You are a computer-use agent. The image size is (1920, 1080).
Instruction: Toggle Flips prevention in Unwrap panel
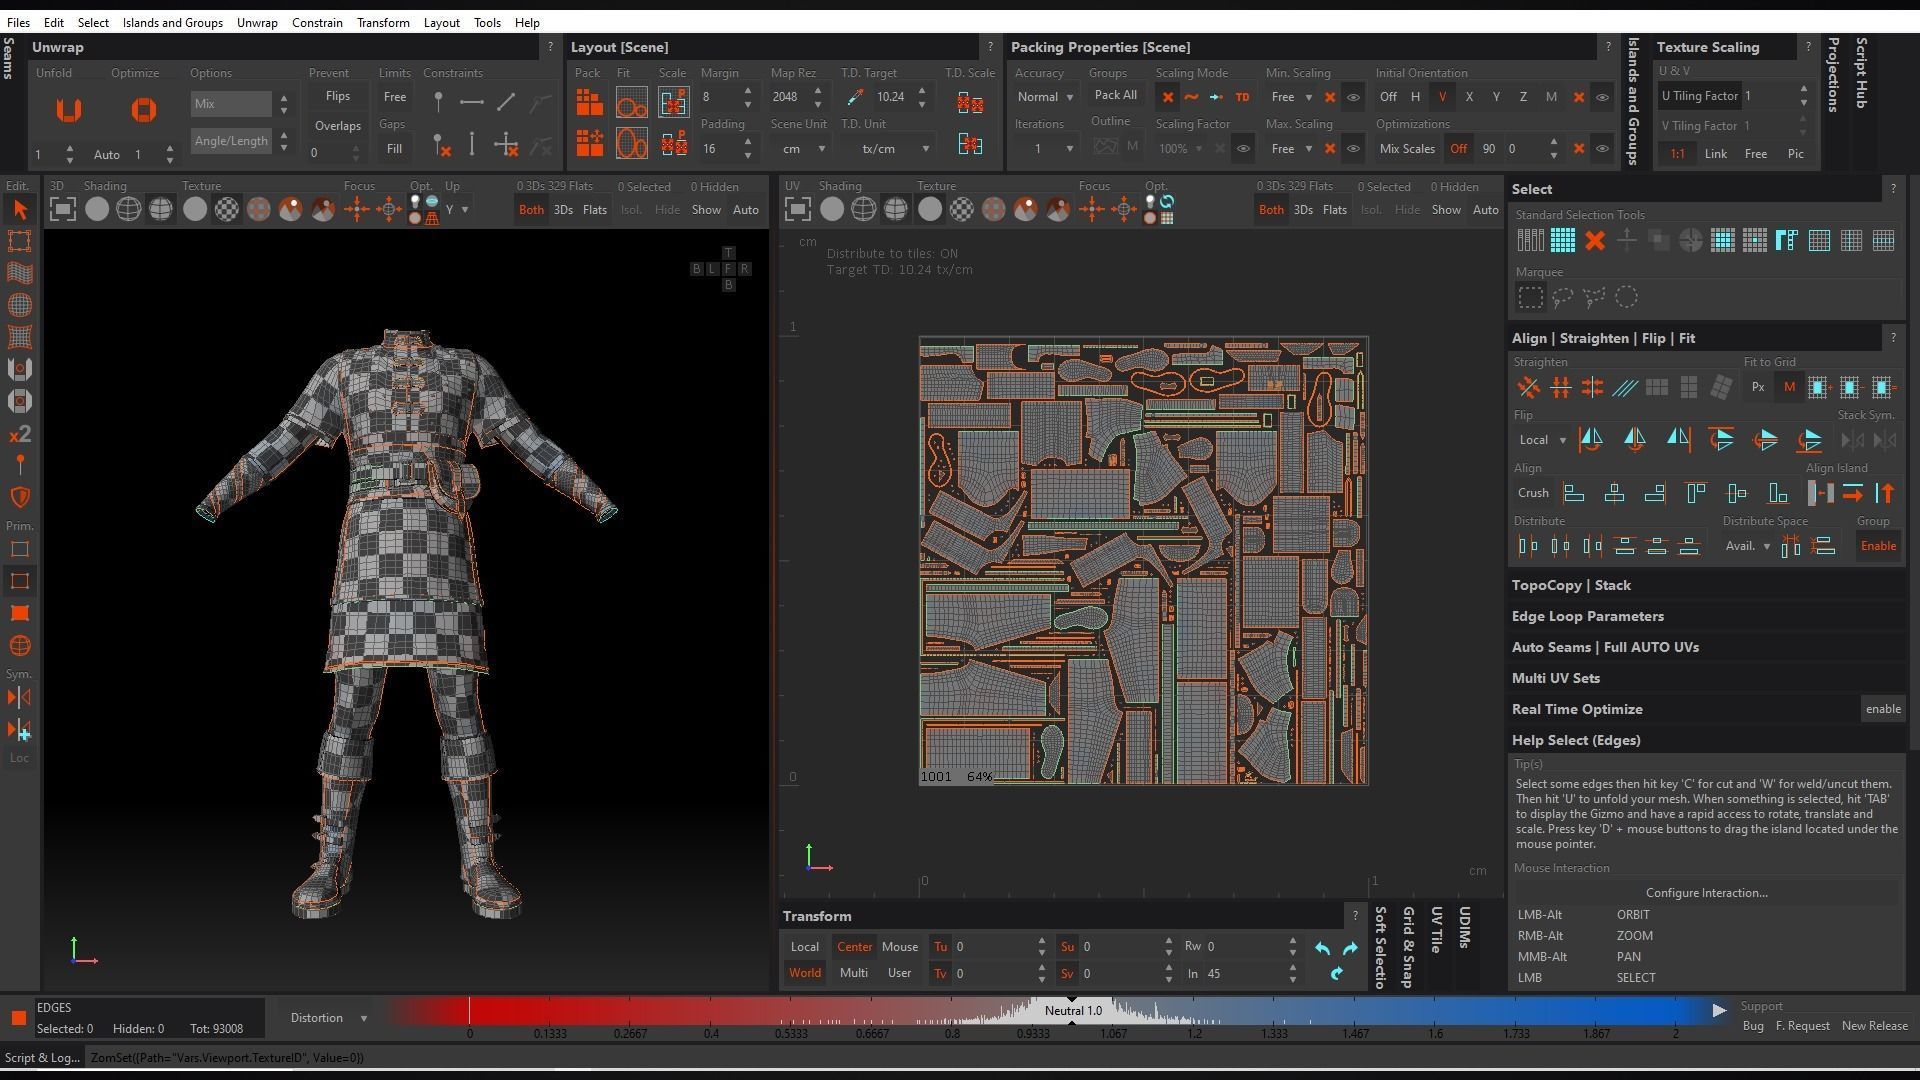click(x=337, y=96)
